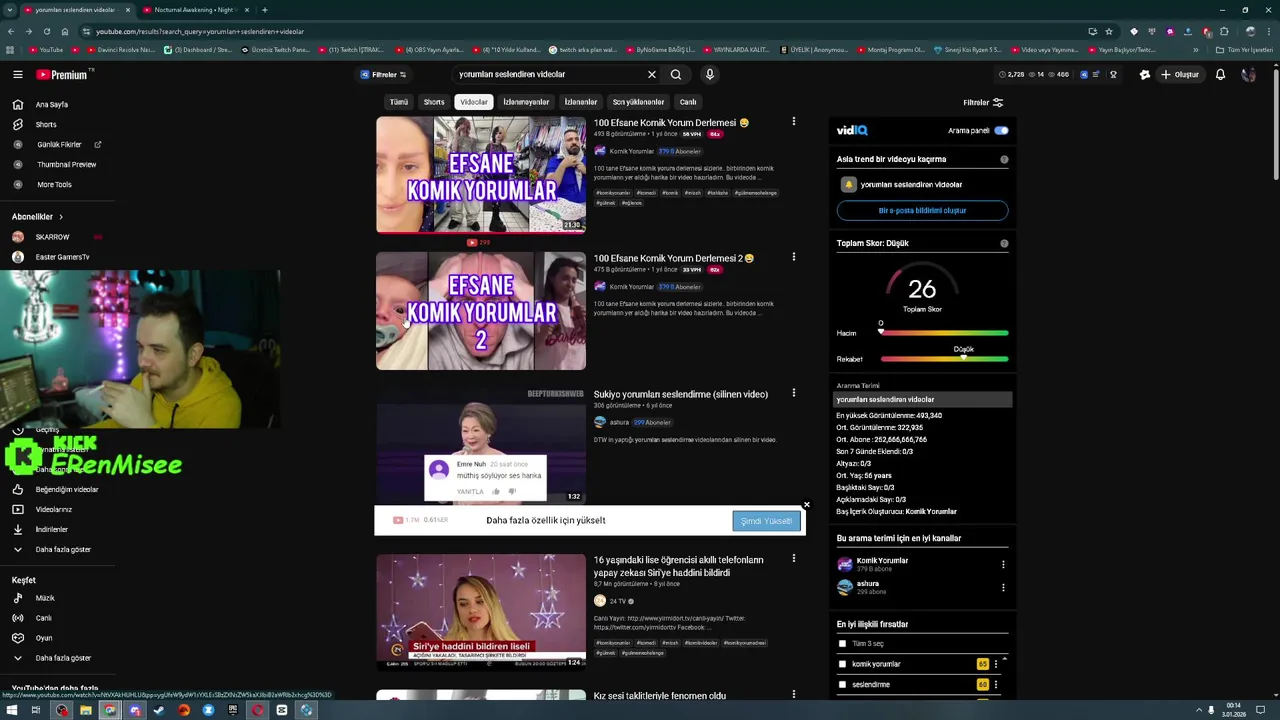Viewport: 1280px width, 720px height.
Task: Open Videolarınız in the sidebar
Action: pyautogui.click(x=54, y=509)
